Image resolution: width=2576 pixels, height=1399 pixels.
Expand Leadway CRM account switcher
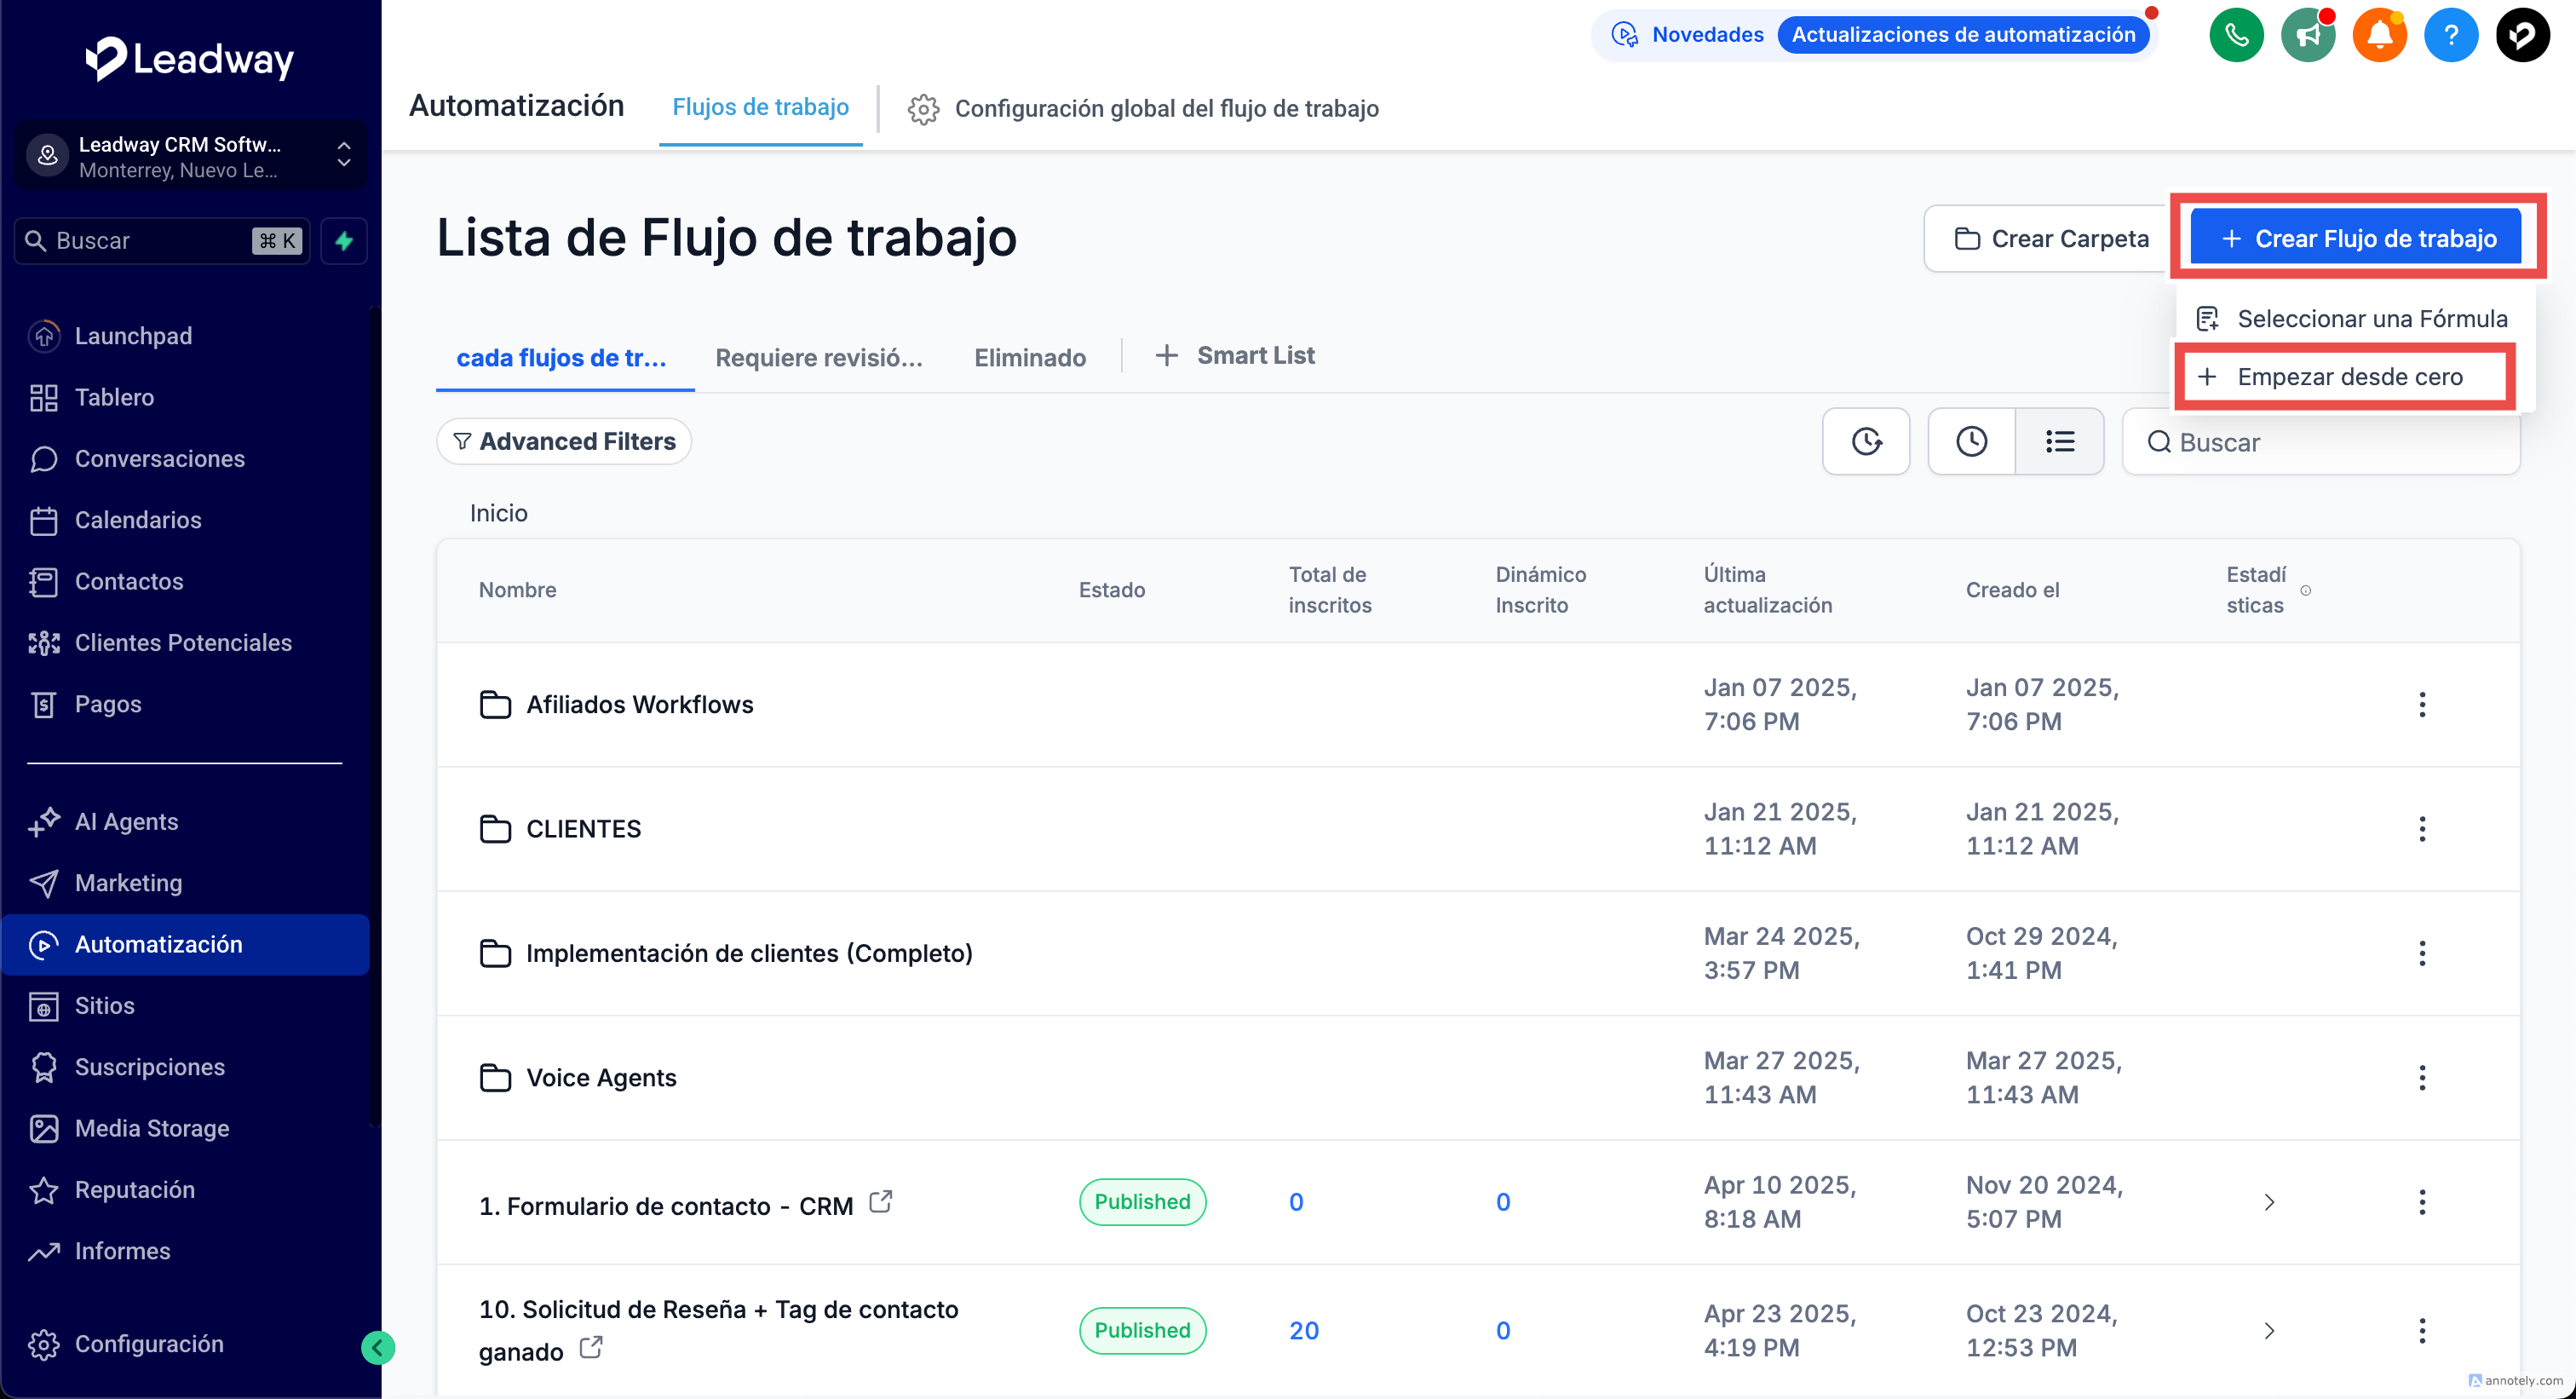343,155
